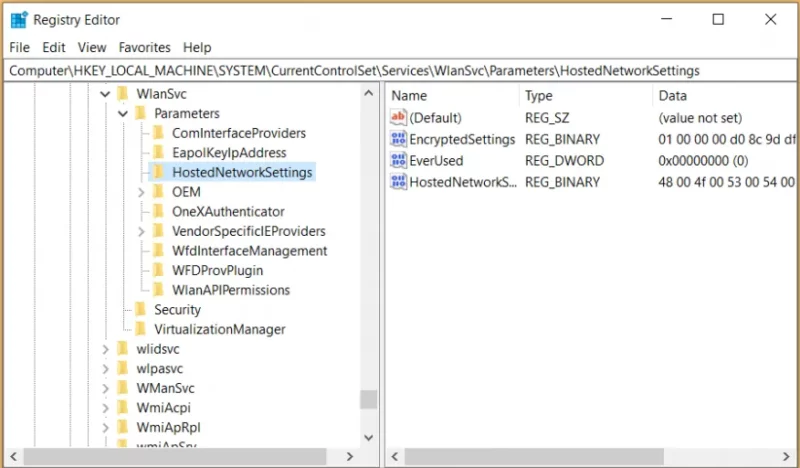Screen dimensions: 800x468
Task: Expand the VendorSpecificIEProviders key
Action: 141,231
